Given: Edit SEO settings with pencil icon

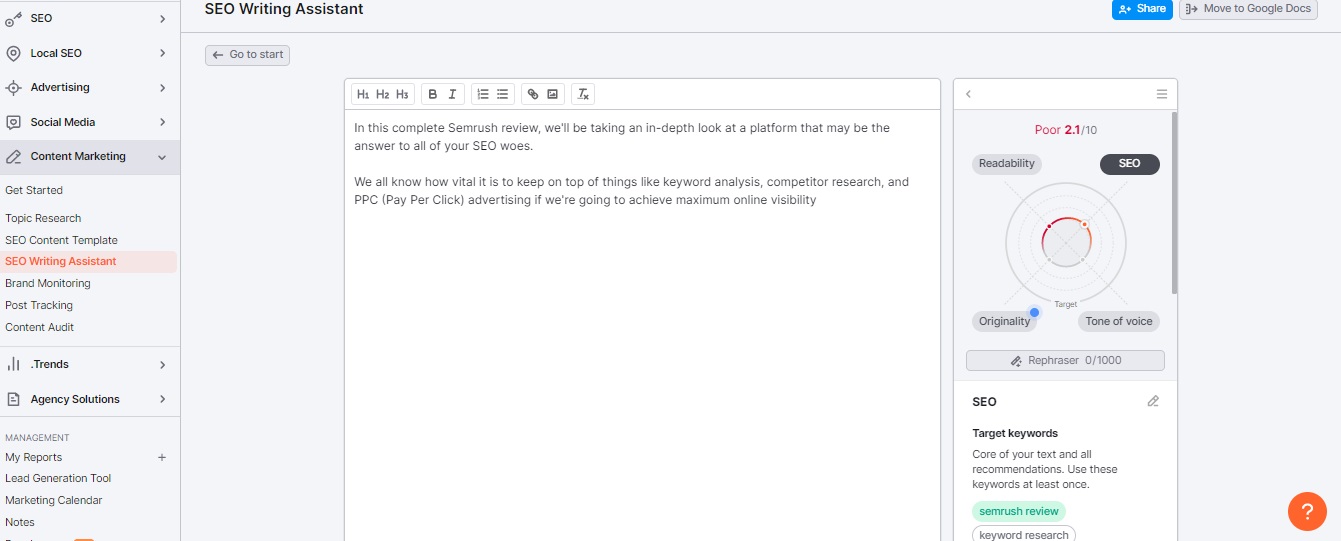Looking at the screenshot, I should [x=1153, y=401].
